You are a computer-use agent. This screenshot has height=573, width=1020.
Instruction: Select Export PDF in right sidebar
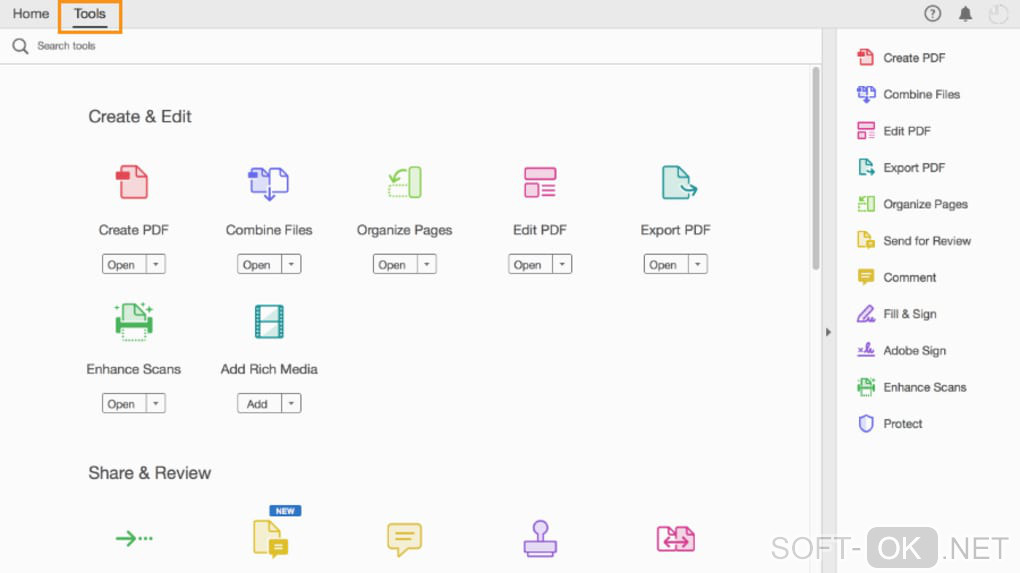tap(902, 167)
